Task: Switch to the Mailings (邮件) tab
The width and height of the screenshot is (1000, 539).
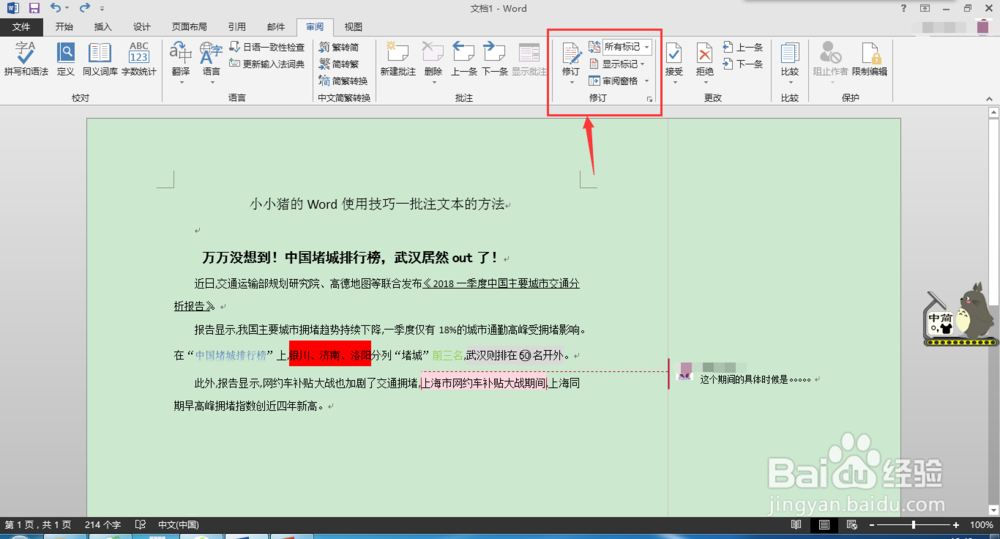Action: click(276, 27)
